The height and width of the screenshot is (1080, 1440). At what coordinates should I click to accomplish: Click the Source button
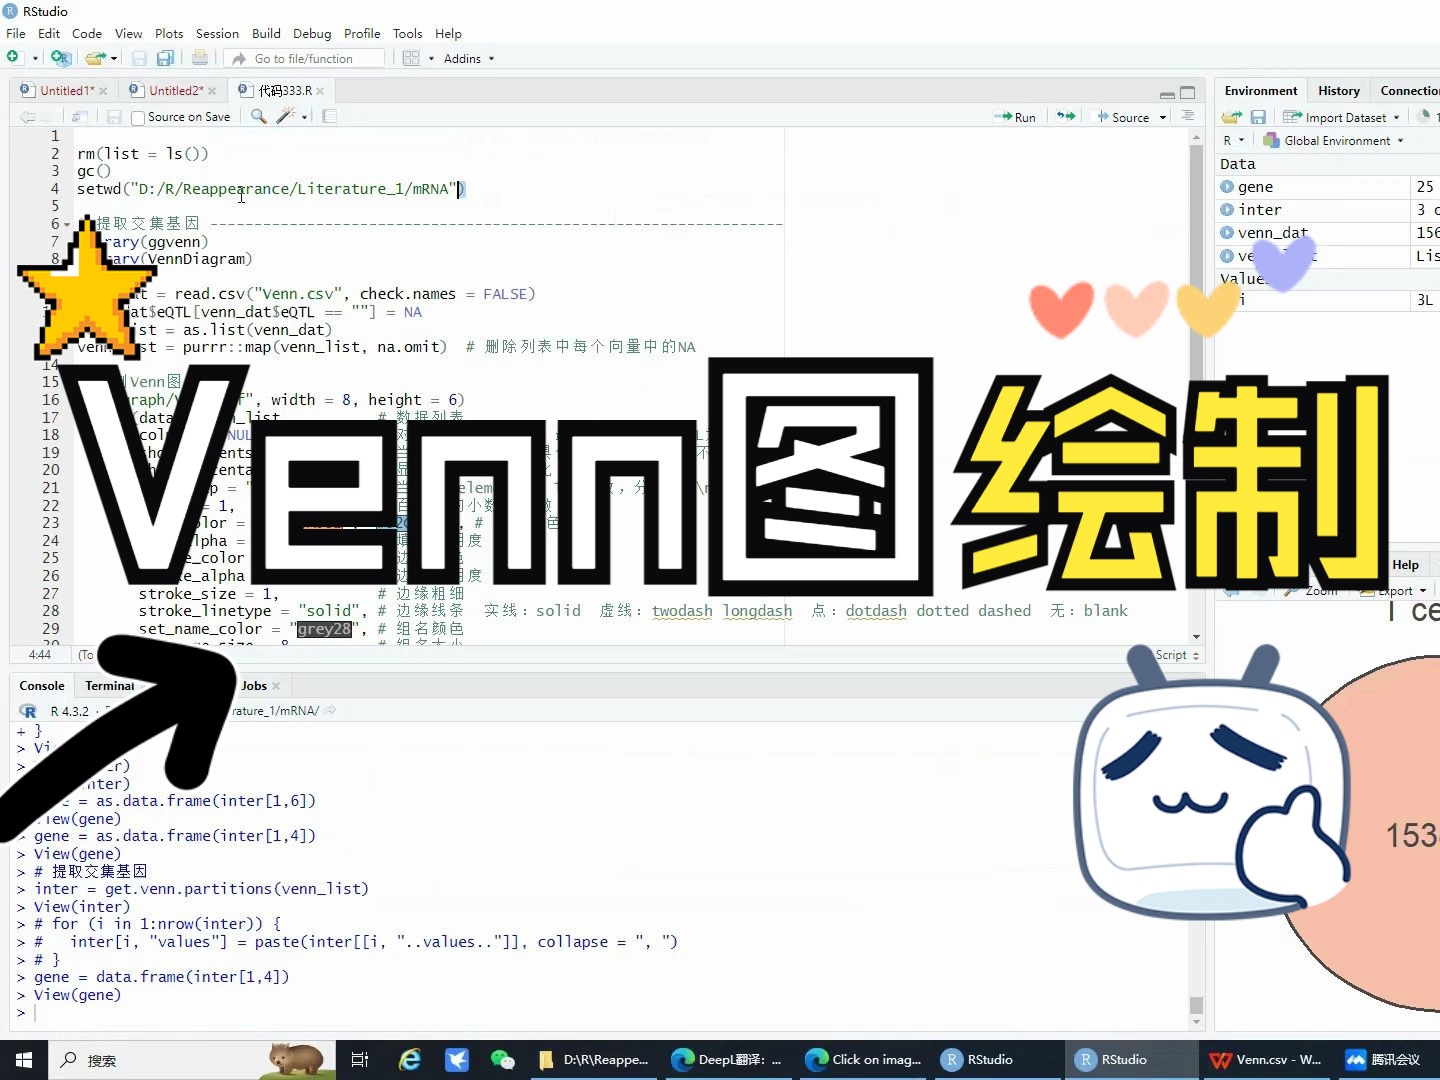1123,117
